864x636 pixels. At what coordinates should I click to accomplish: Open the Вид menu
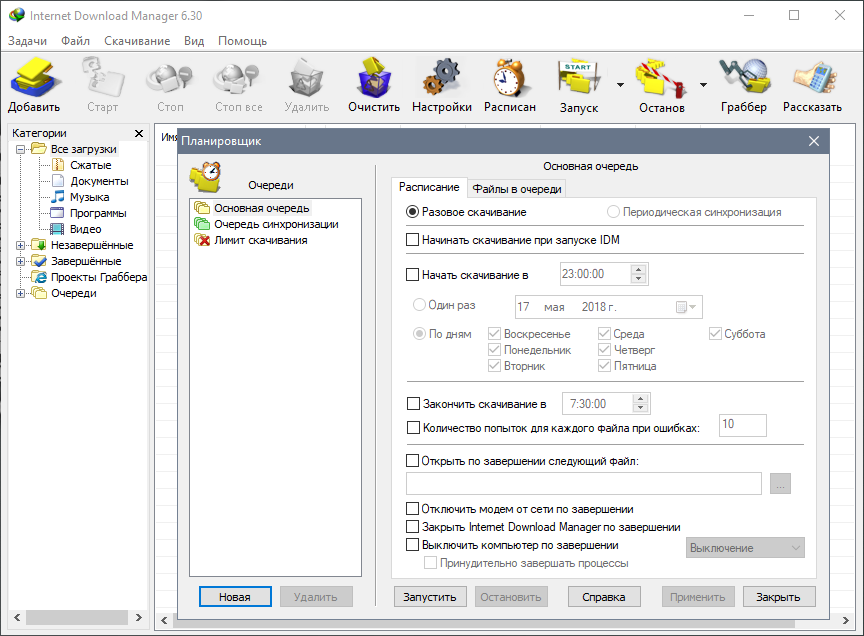[194, 41]
